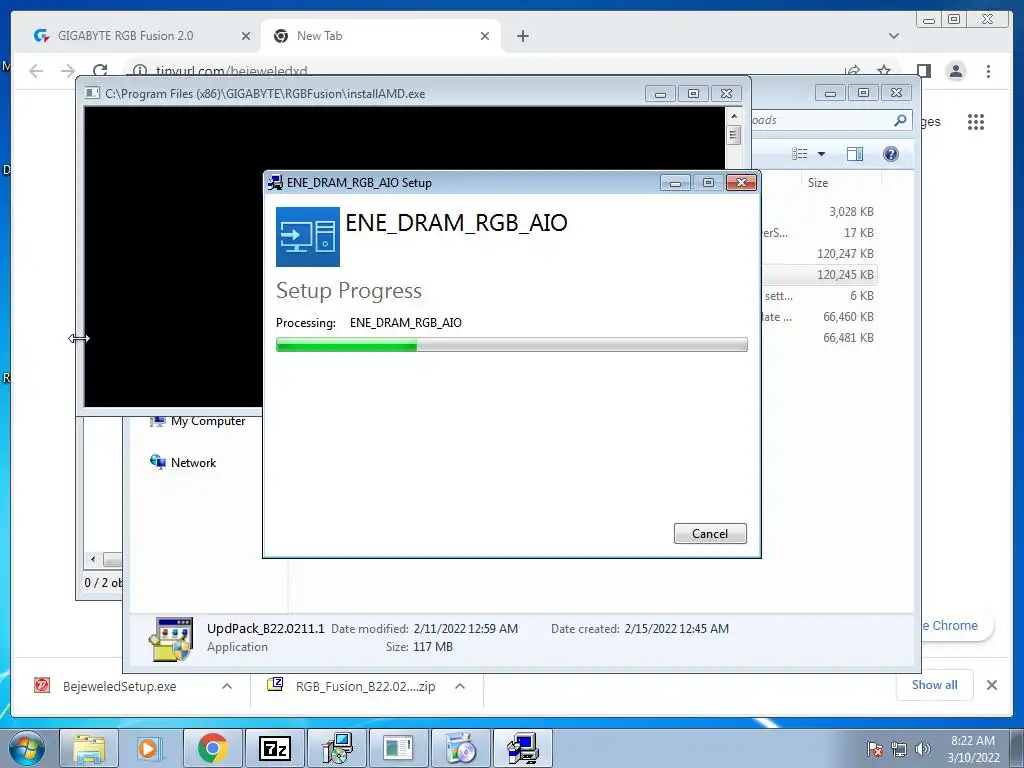
Task: Switch to GIGABYTE RGB Fusion 2.0 tab
Action: click(x=125, y=36)
